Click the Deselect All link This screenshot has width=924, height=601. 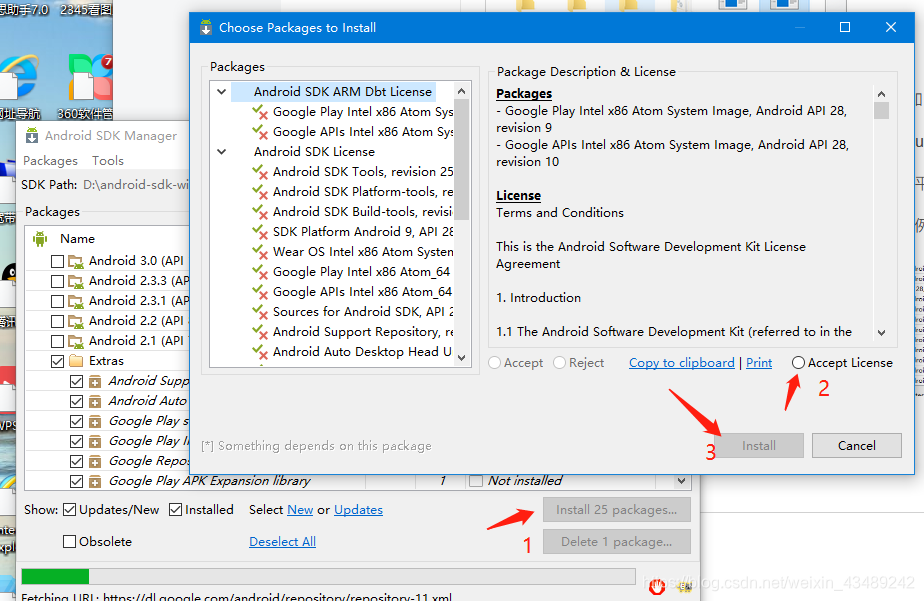tap(282, 541)
